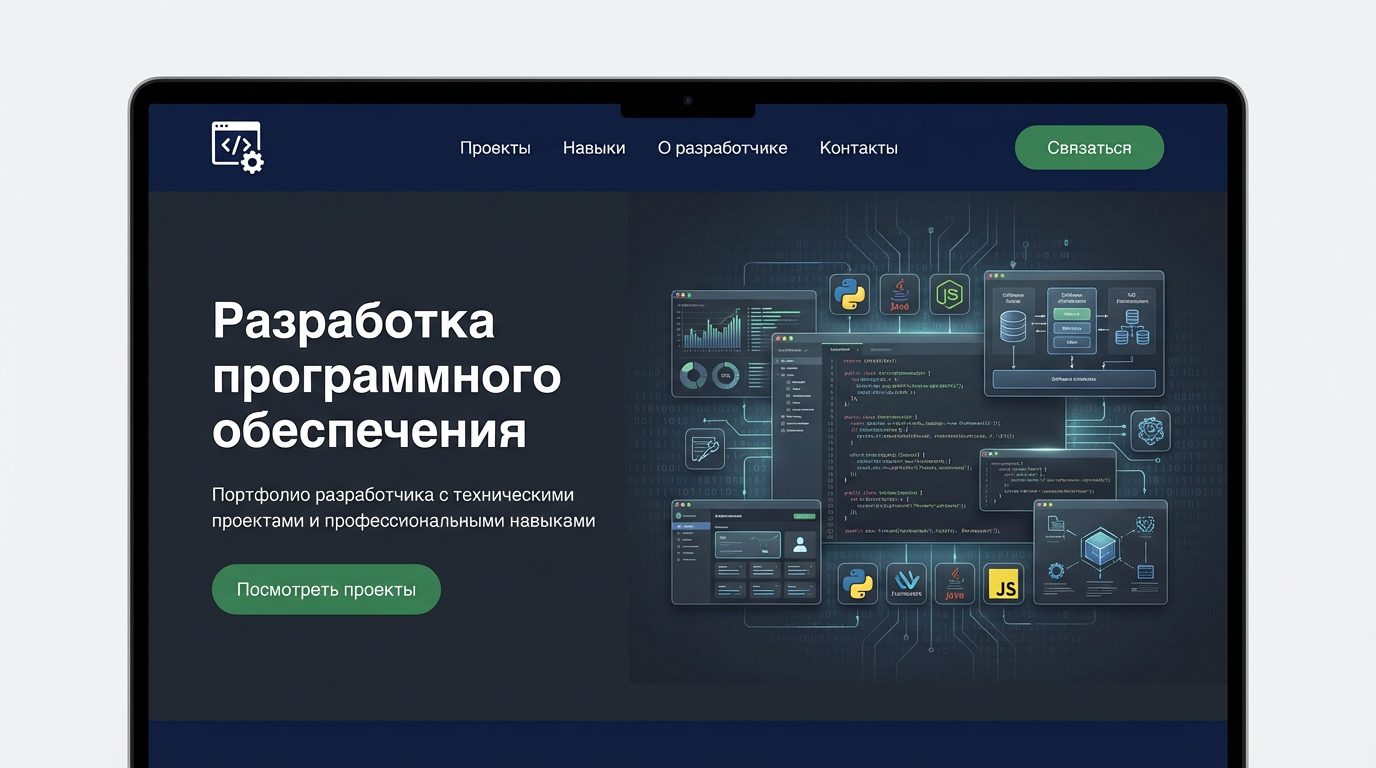Select the Python logo in the top icon row
This screenshot has width=1376, height=768.
coord(849,294)
